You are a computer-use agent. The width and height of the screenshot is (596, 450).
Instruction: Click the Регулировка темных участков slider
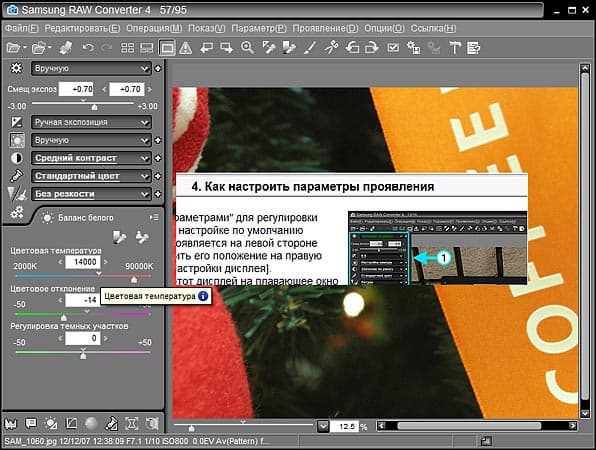click(x=83, y=353)
